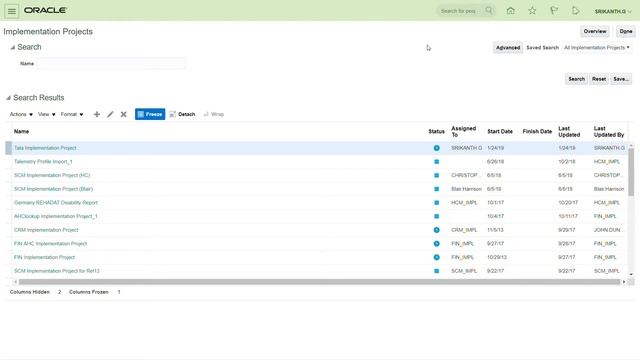Click status icon for SCM Implementation Project (HC)

[x=436, y=175]
